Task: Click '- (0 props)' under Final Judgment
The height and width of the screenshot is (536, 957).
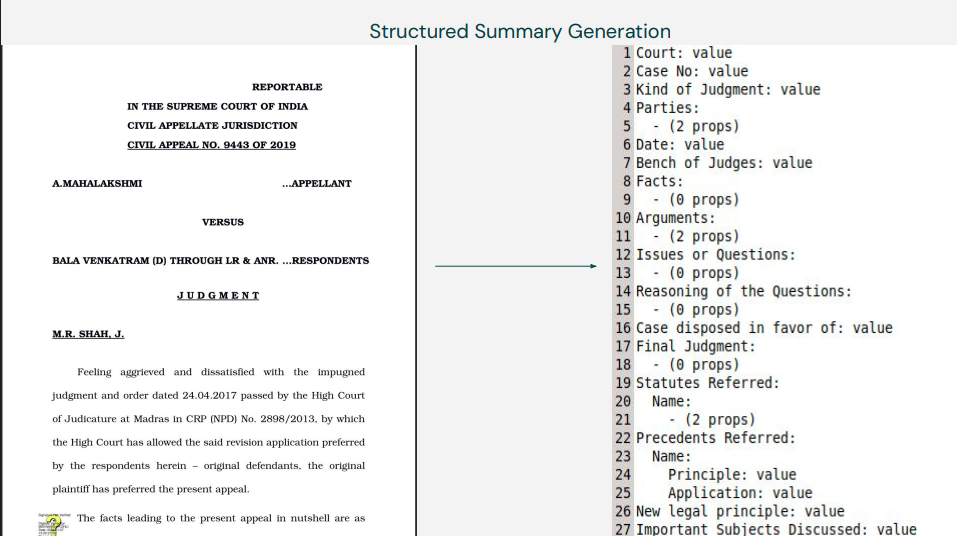Action: (x=696, y=364)
